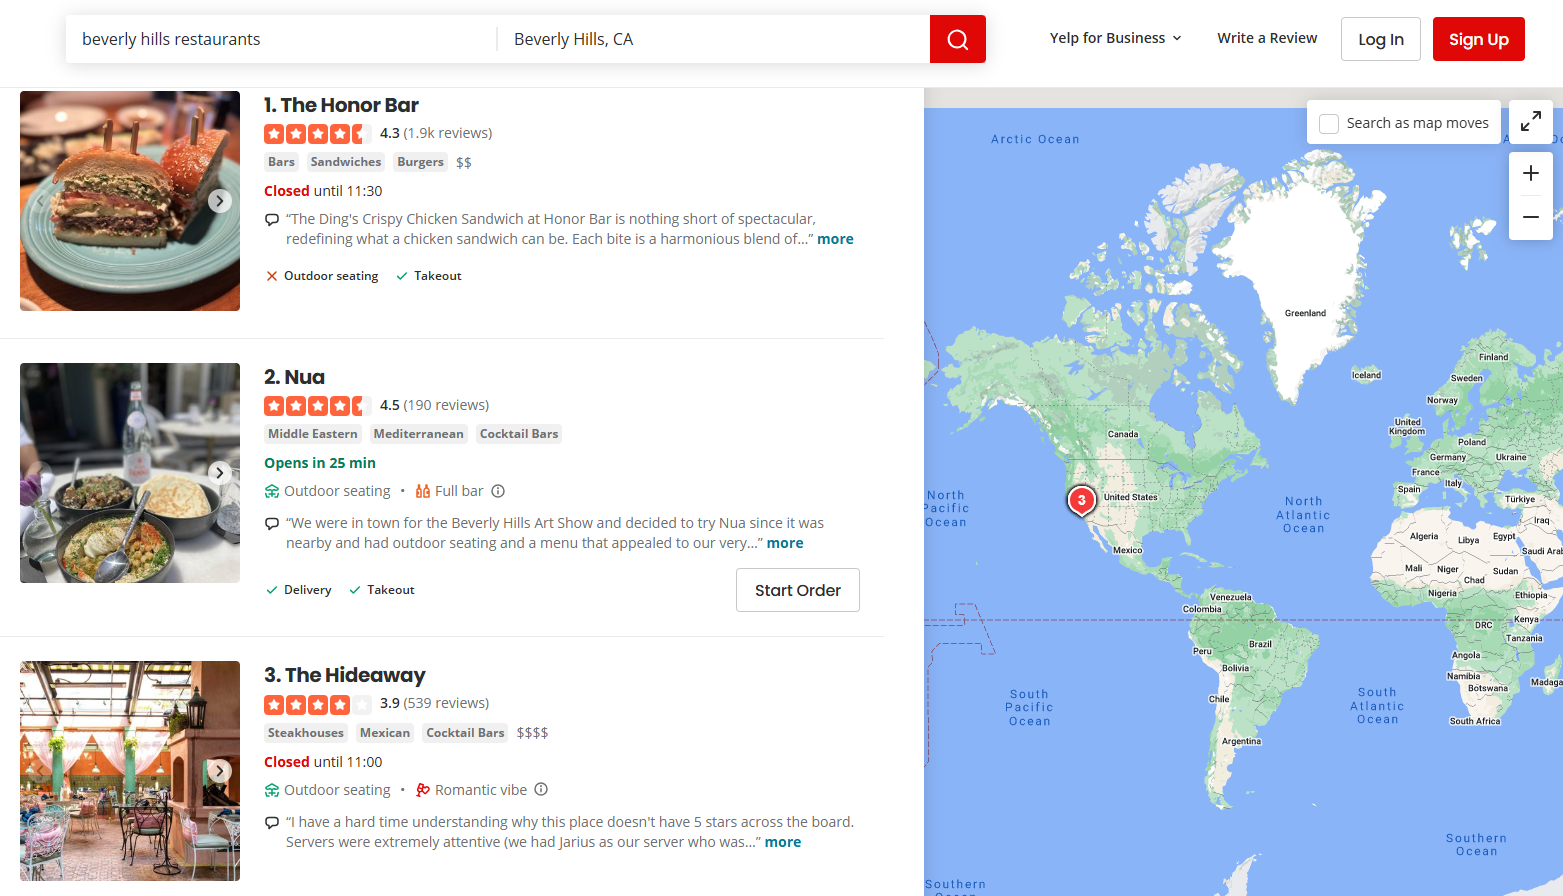Open the info icon beside Romantic vibe

click(x=541, y=789)
